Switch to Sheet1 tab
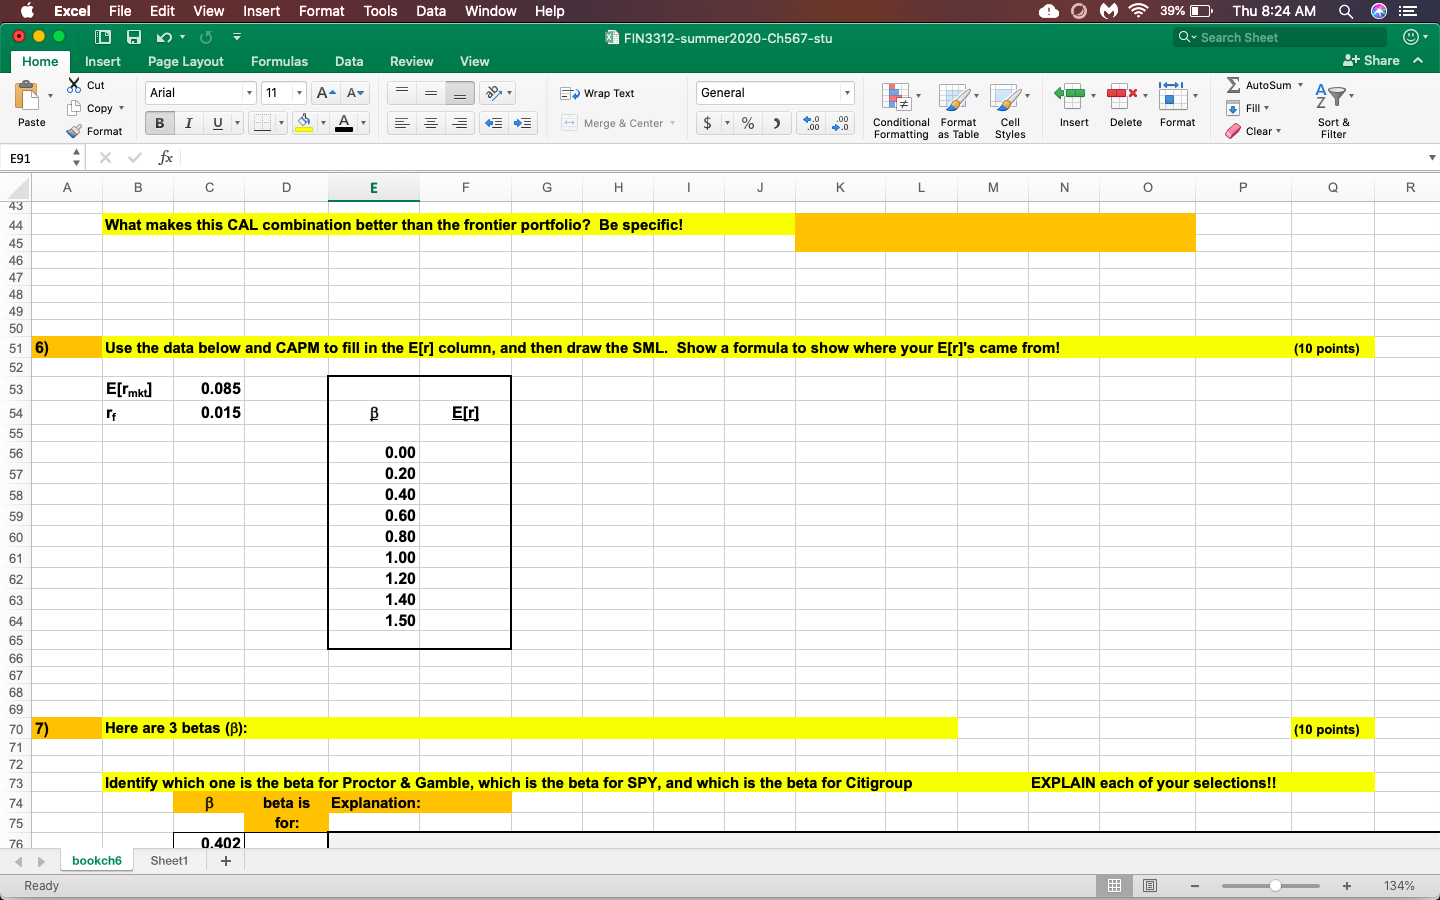 (169, 861)
